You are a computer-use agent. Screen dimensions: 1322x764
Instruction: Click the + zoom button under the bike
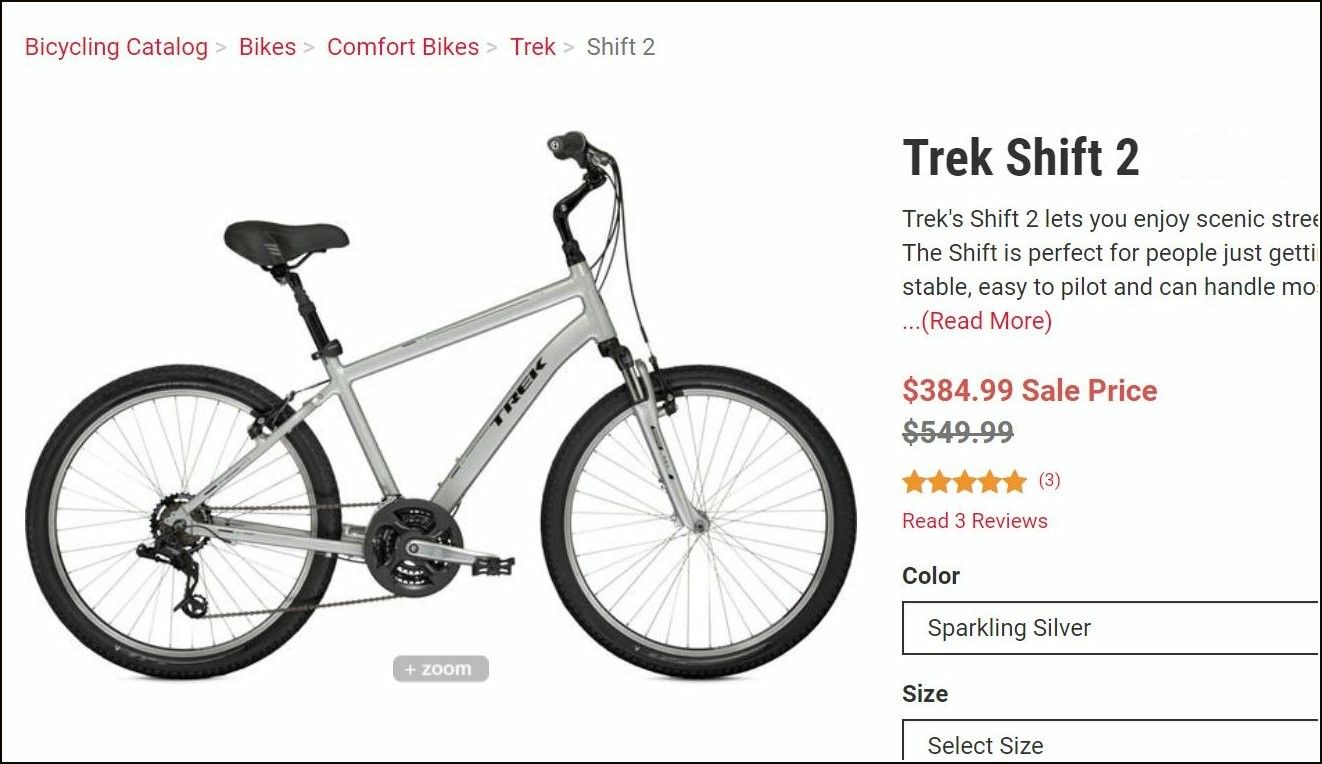tap(441, 669)
